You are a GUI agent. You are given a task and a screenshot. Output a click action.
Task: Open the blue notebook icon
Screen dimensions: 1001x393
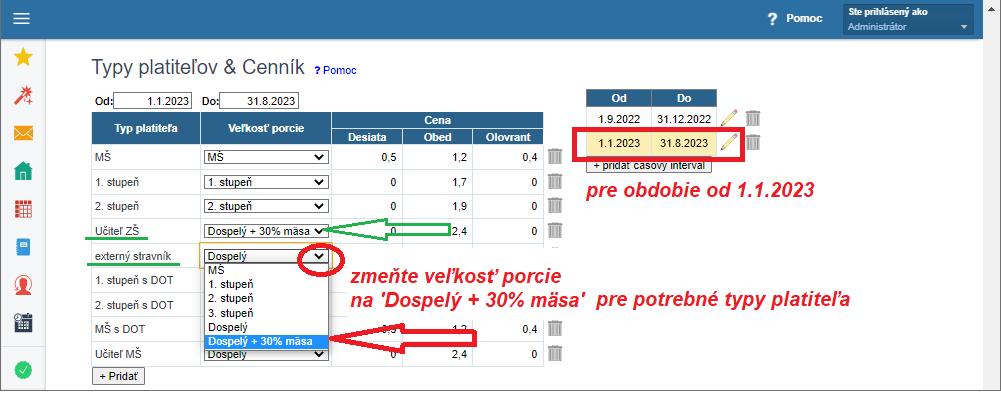tap(24, 247)
